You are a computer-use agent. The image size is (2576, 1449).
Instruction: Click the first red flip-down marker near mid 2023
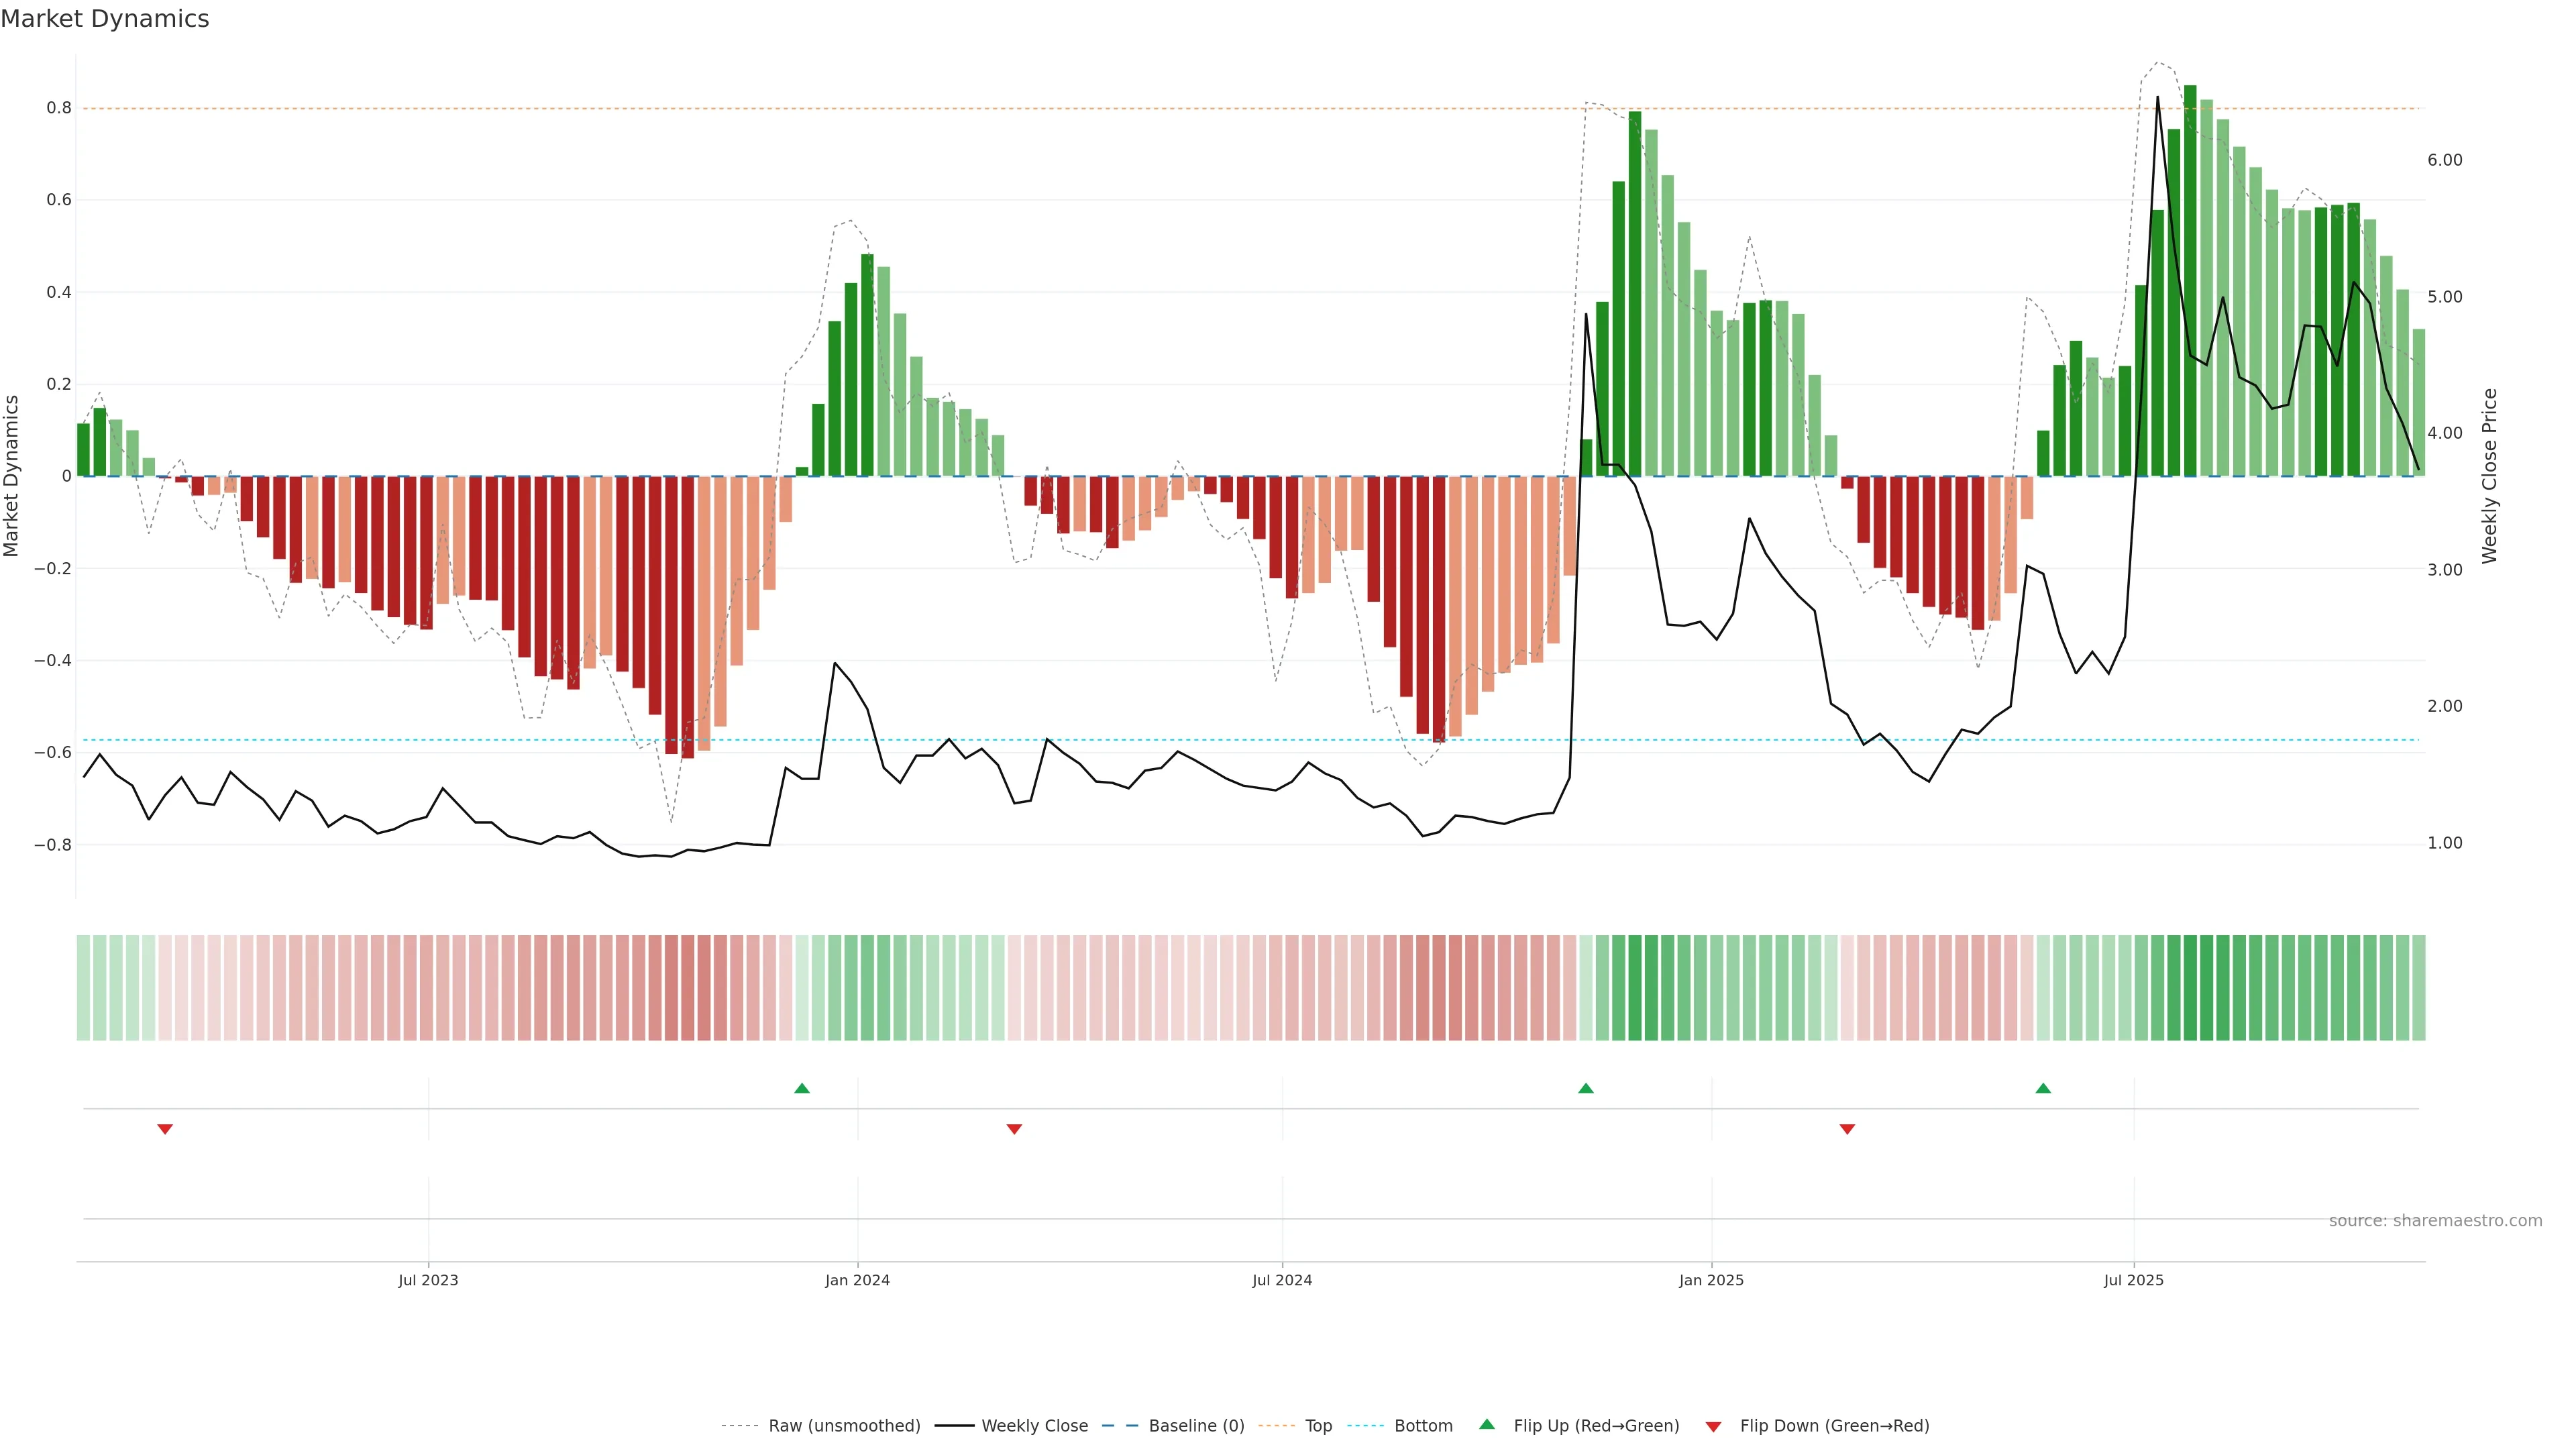pos(165,1129)
